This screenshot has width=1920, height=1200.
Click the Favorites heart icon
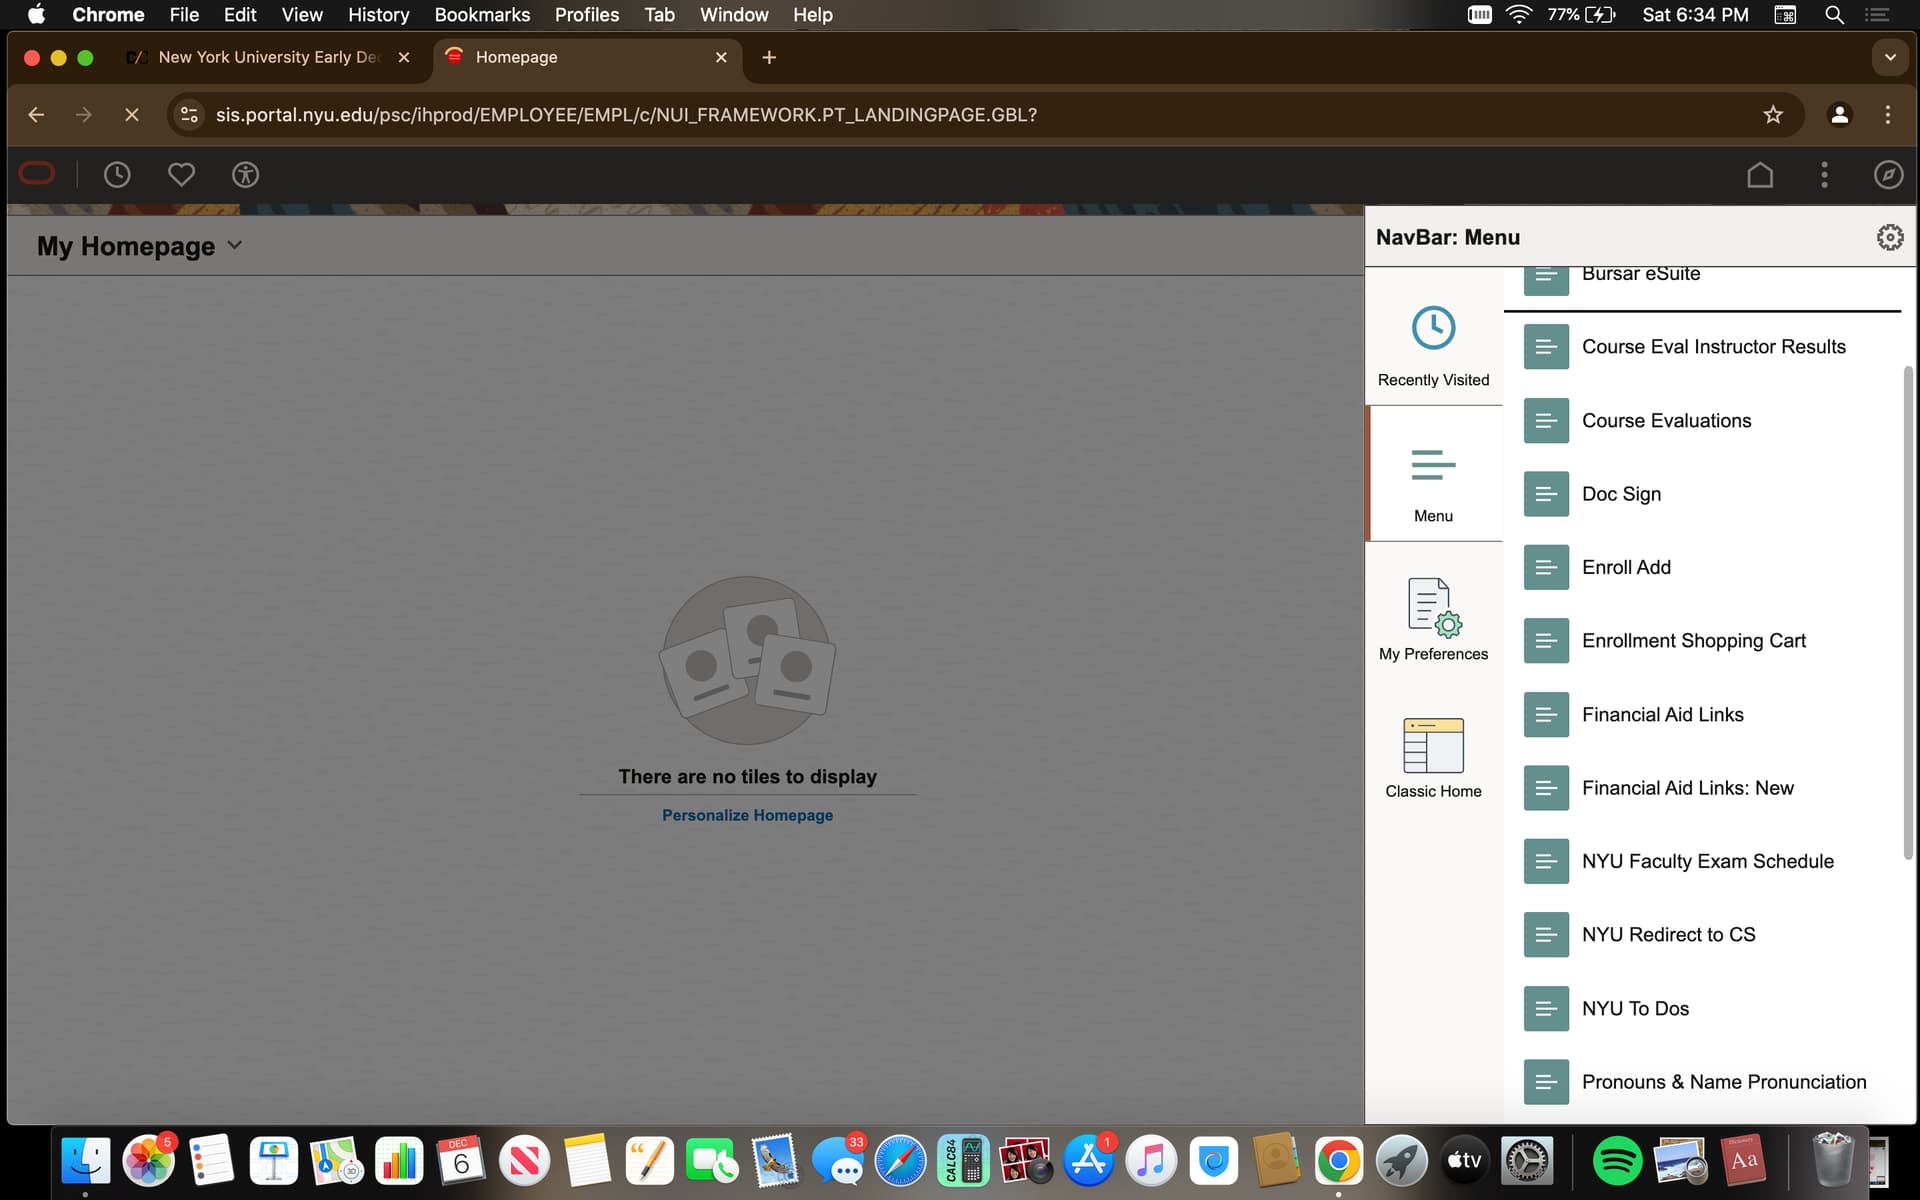[181, 175]
